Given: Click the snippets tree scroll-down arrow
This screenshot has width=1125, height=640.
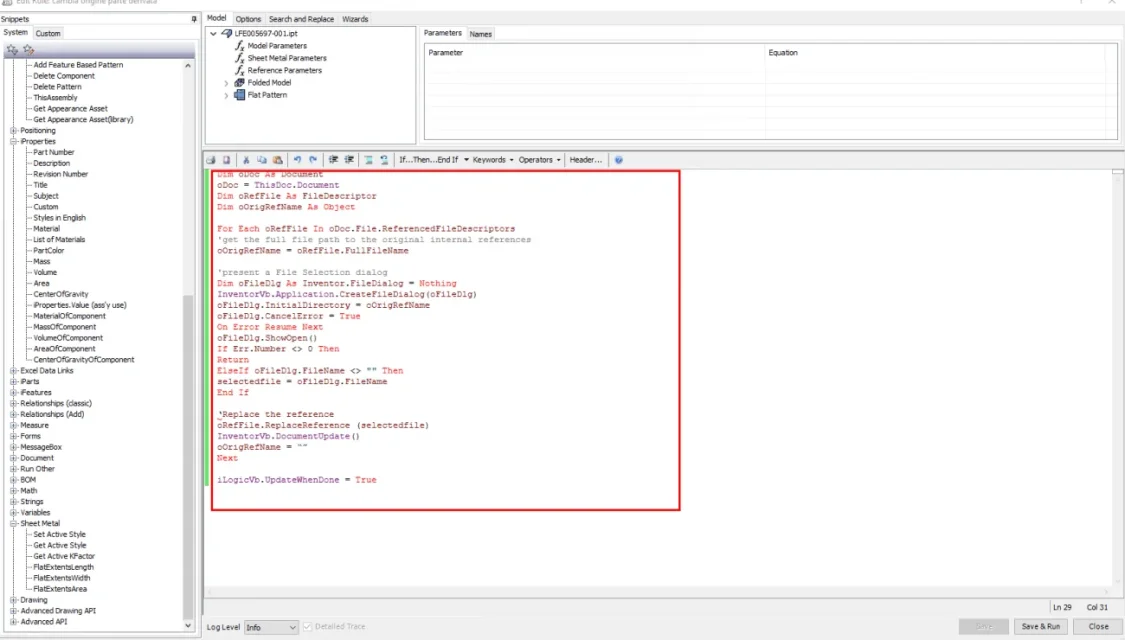Looking at the screenshot, I should pos(188,625).
